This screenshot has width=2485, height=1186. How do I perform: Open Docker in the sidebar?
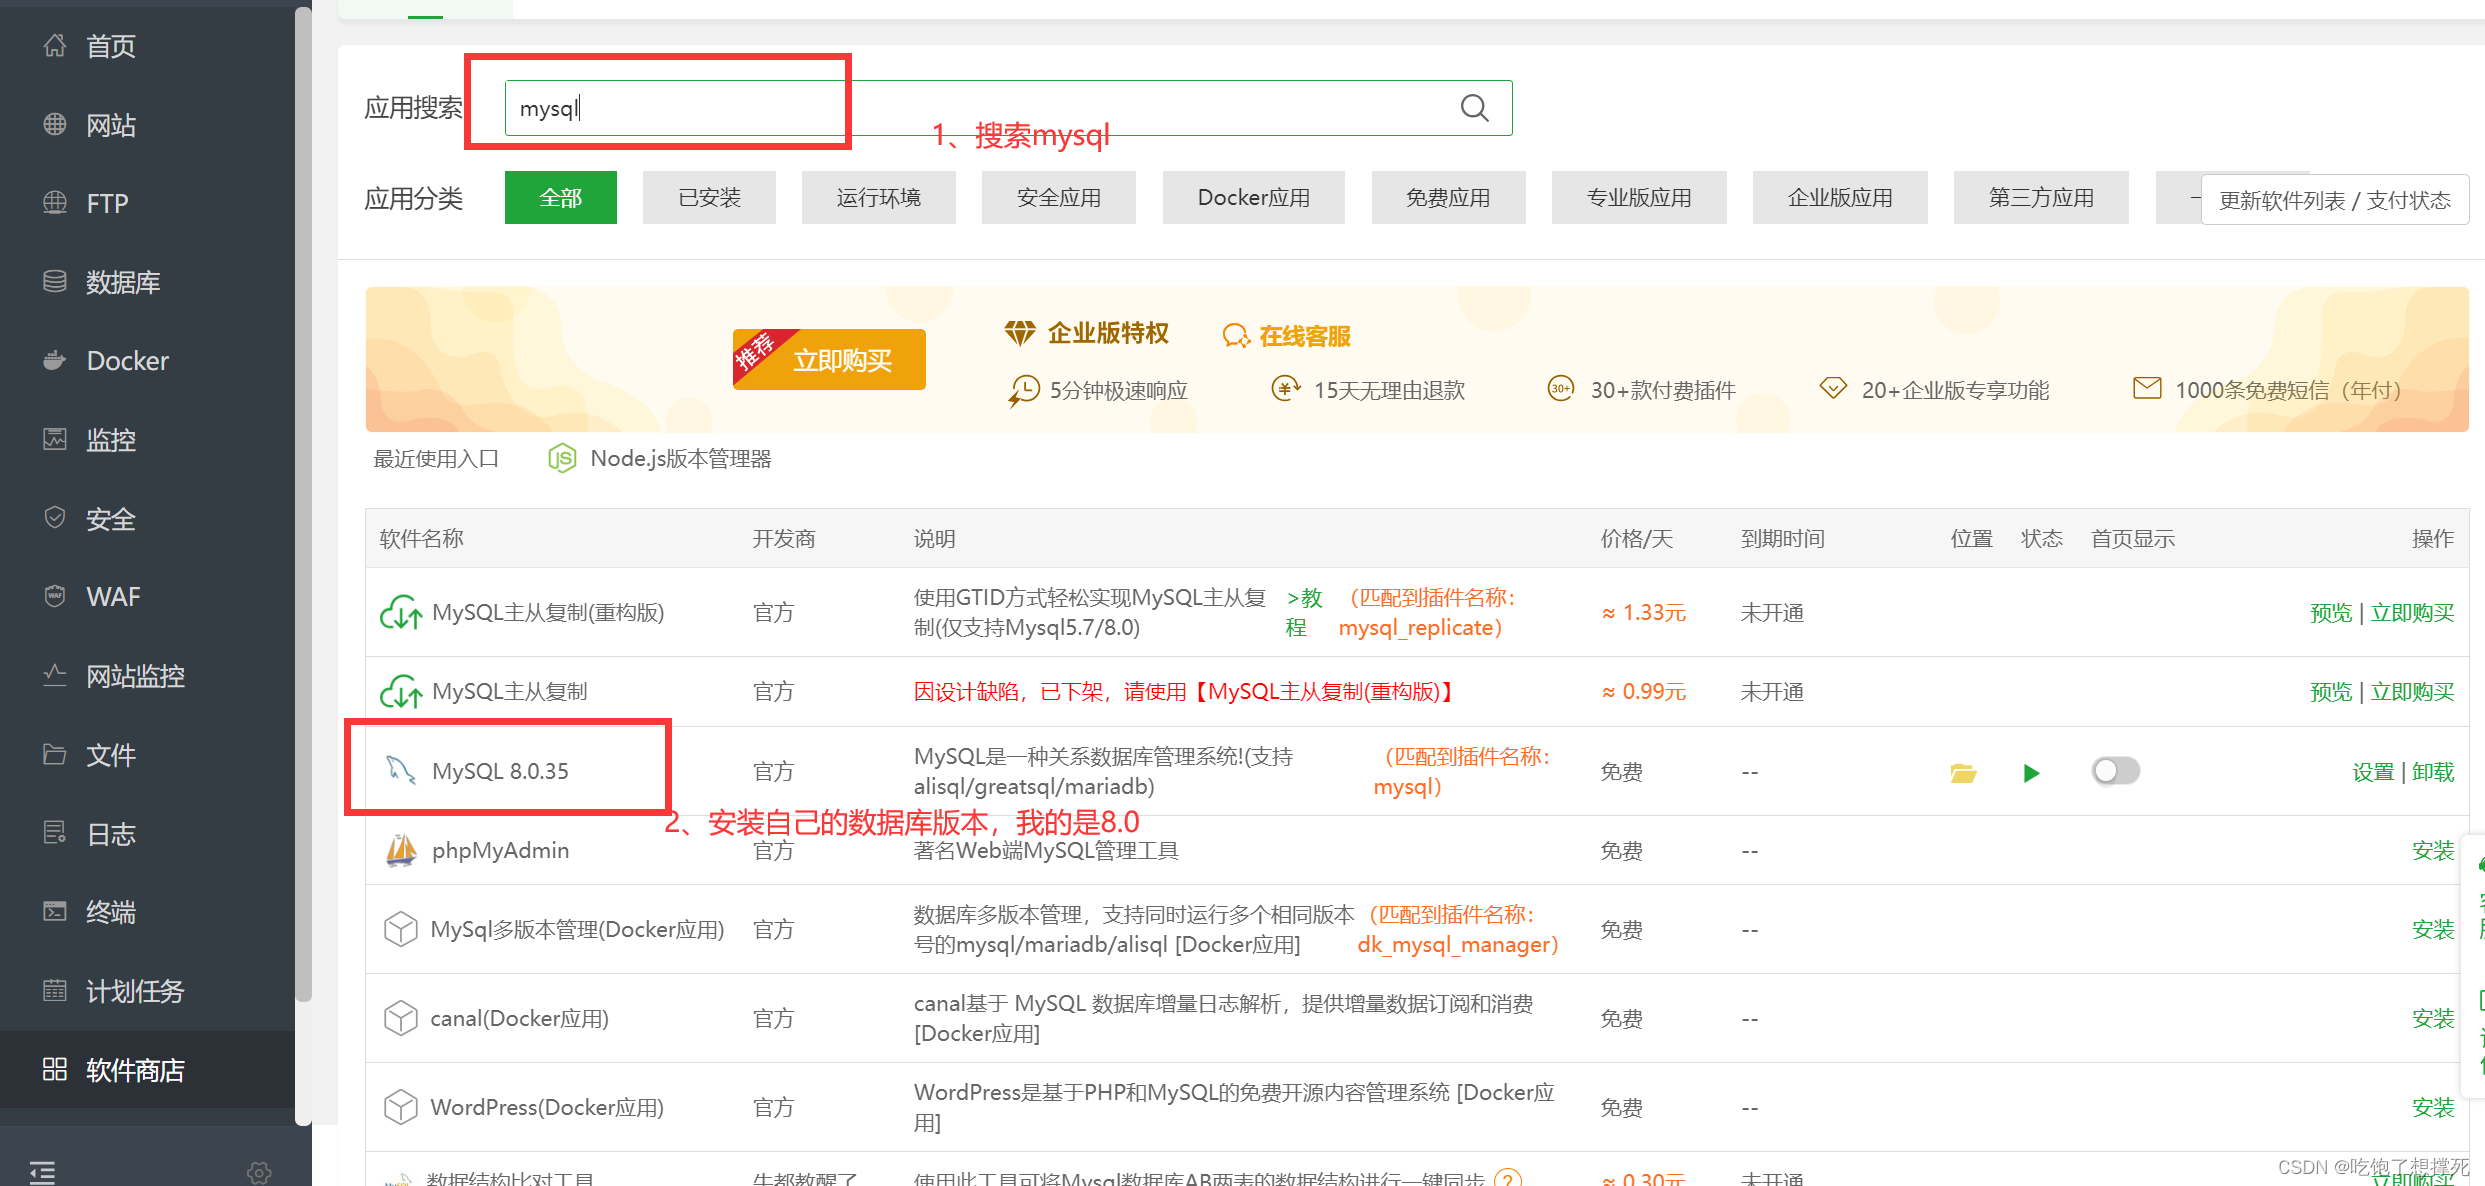[127, 361]
